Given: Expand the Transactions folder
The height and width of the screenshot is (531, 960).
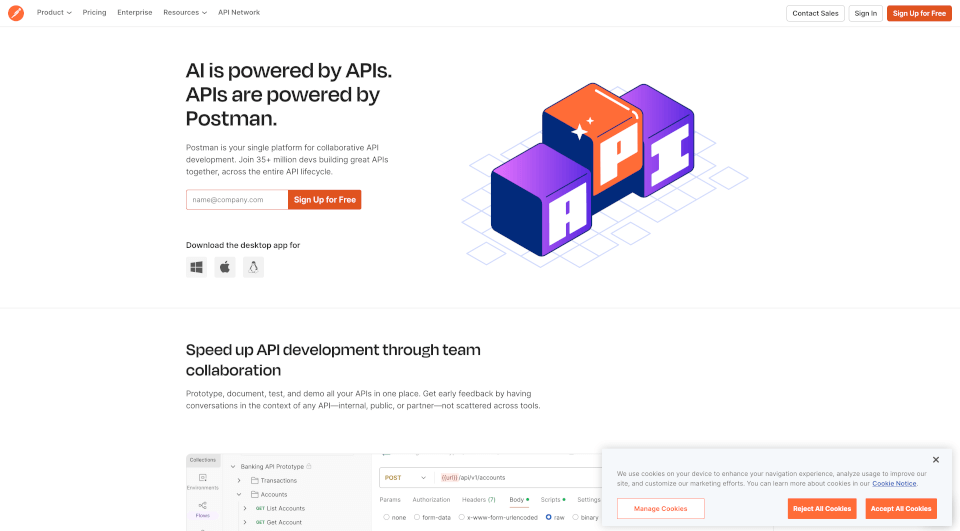Looking at the screenshot, I should click(239, 481).
